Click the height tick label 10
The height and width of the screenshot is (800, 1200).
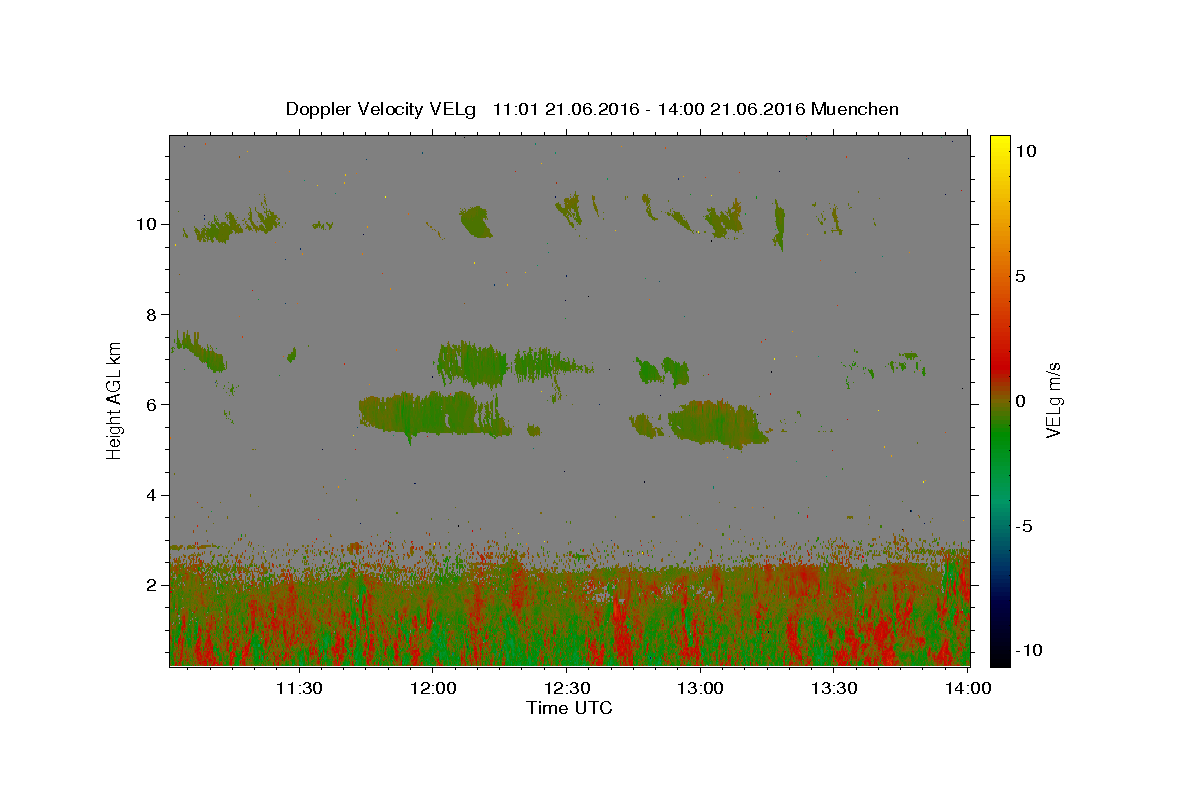(x=146, y=224)
